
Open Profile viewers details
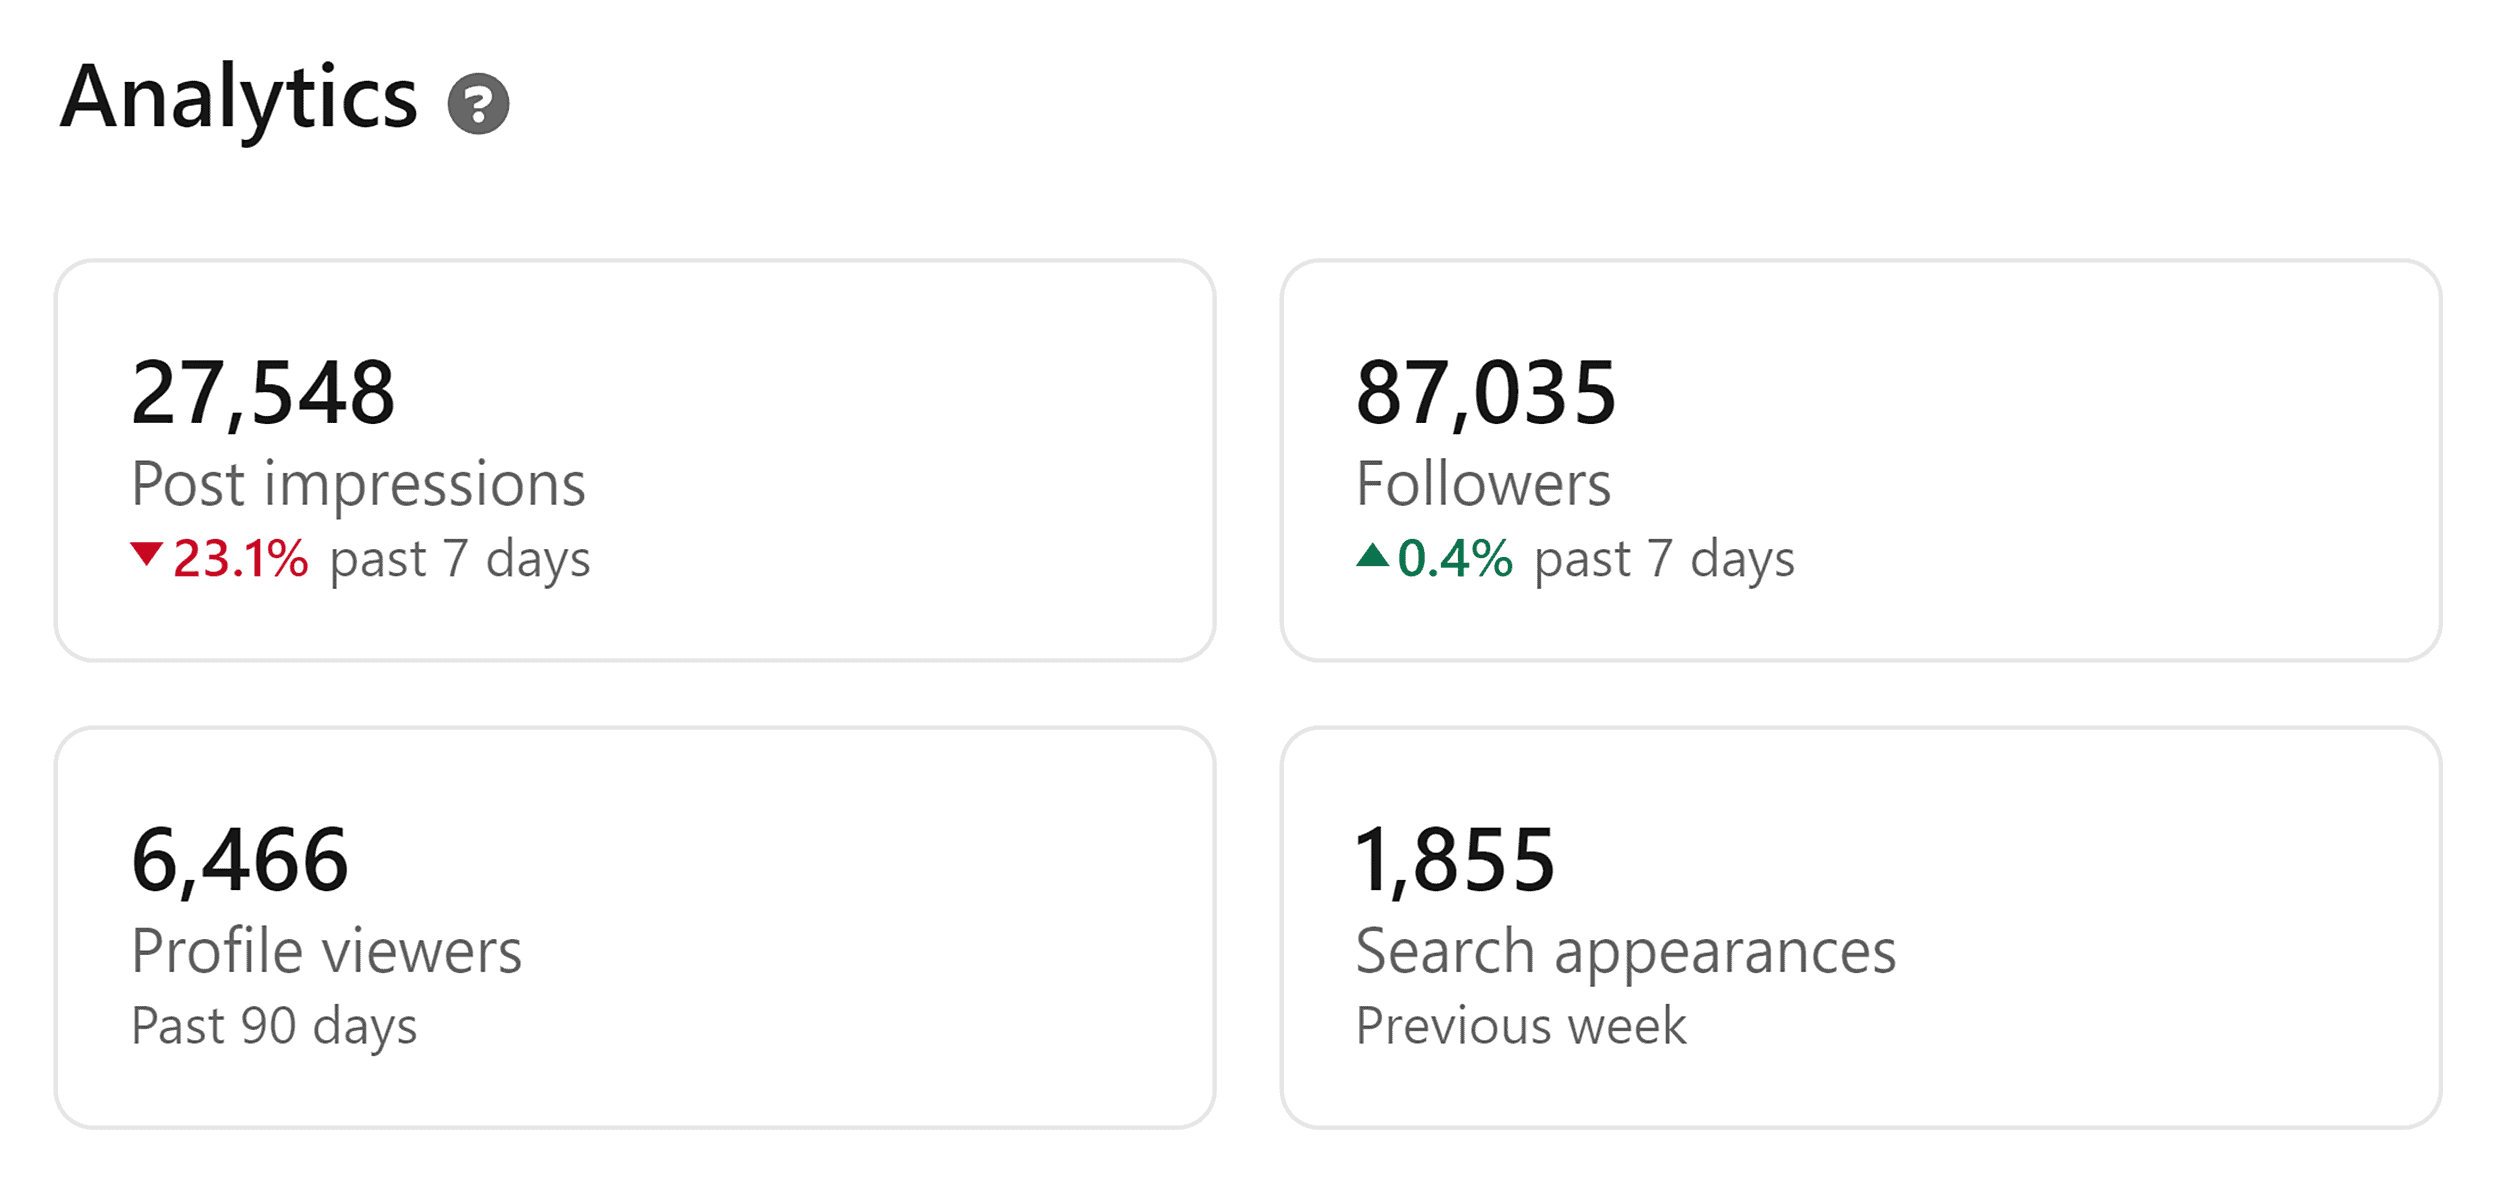coord(328,949)
